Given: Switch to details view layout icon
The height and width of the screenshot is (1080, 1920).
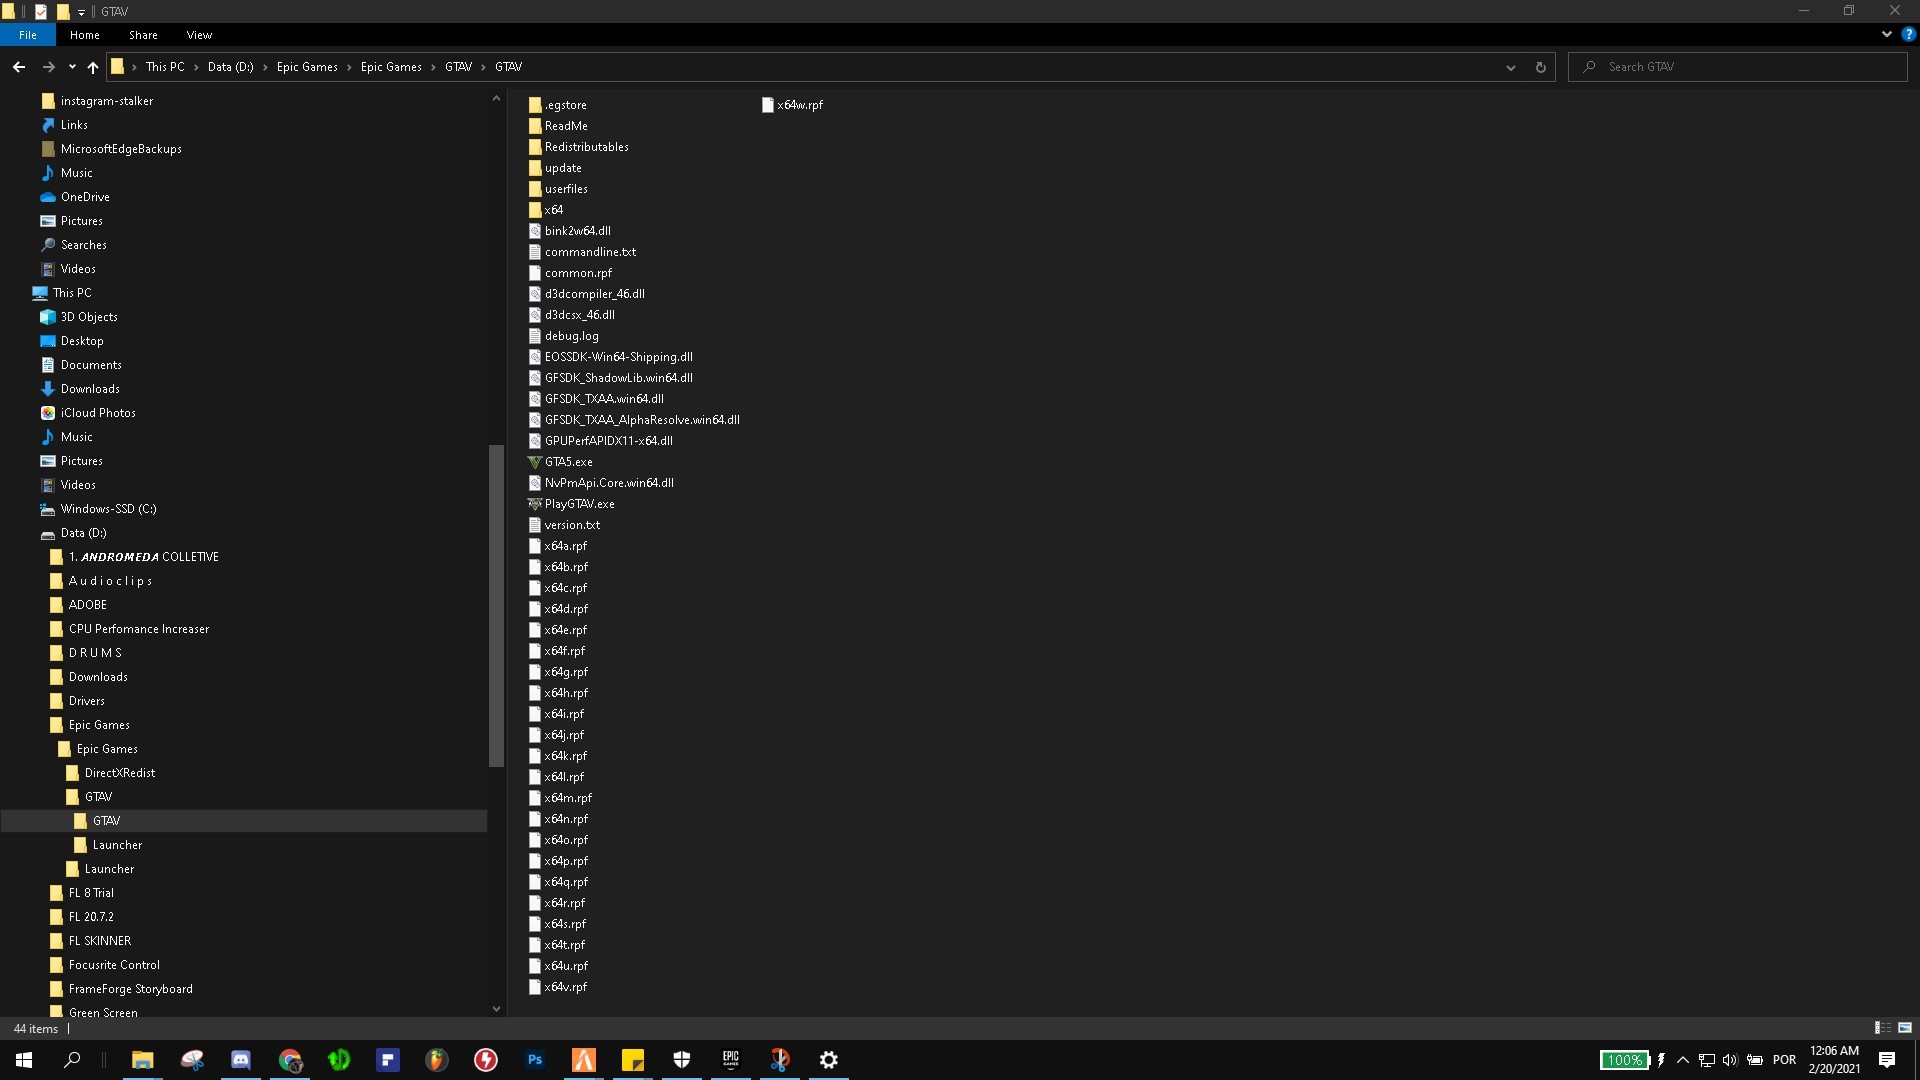Looking at the screenshot, I should pos(1881,1028).
